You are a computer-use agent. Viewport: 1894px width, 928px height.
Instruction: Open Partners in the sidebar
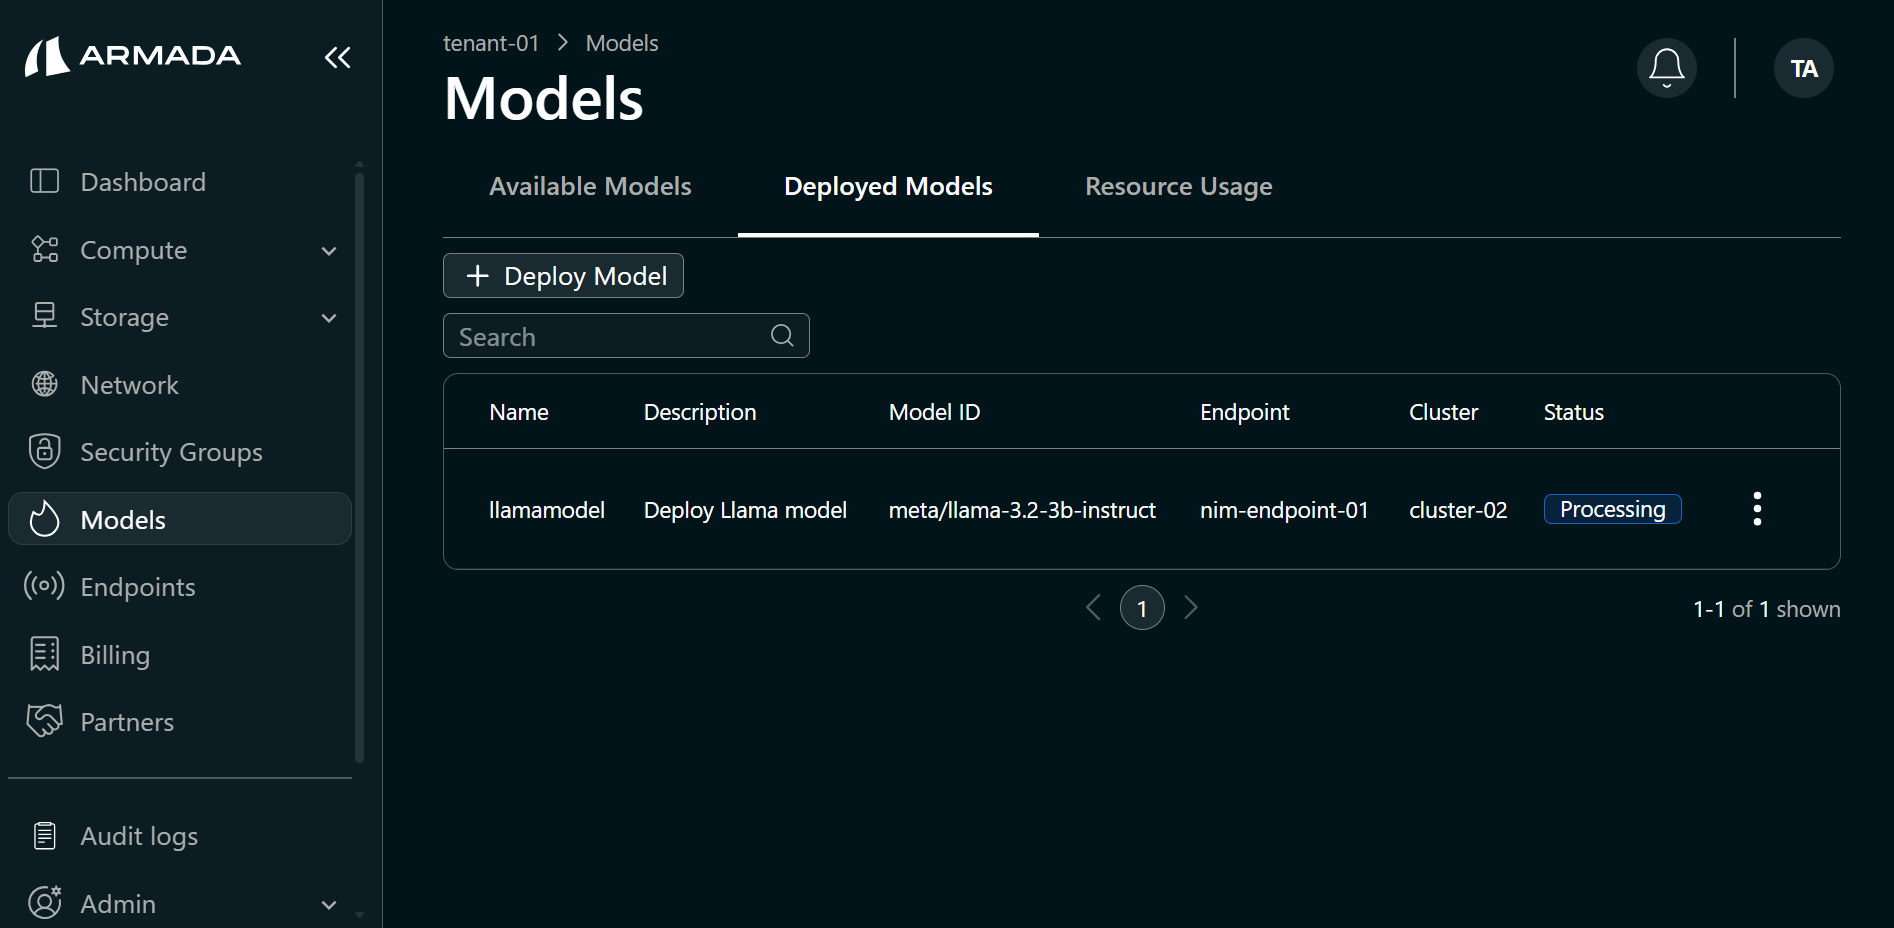click(x=180, y=722)
